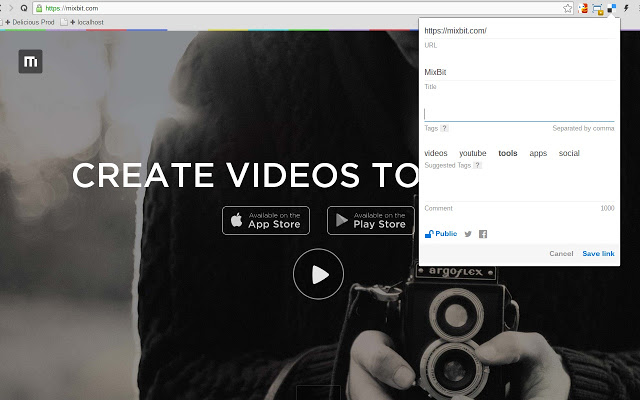Screen dimensions: 640x400
Task: Open the localhost bookmark
Action: pos(82,22)
